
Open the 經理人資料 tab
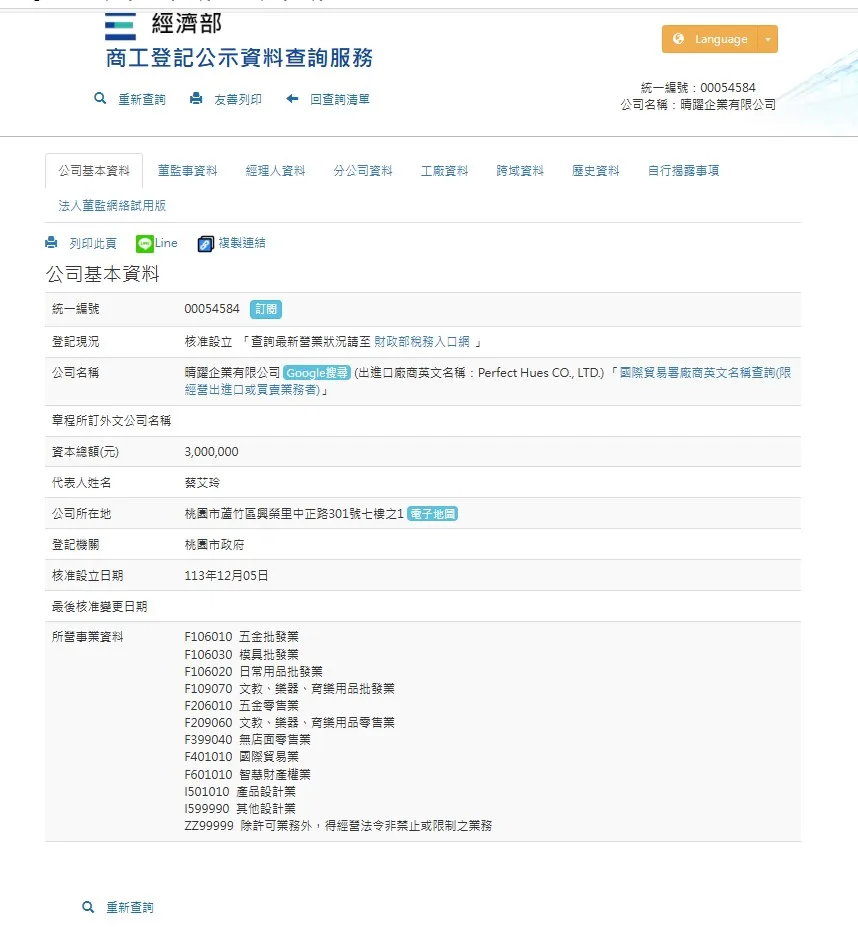click(x=276, y=171)
